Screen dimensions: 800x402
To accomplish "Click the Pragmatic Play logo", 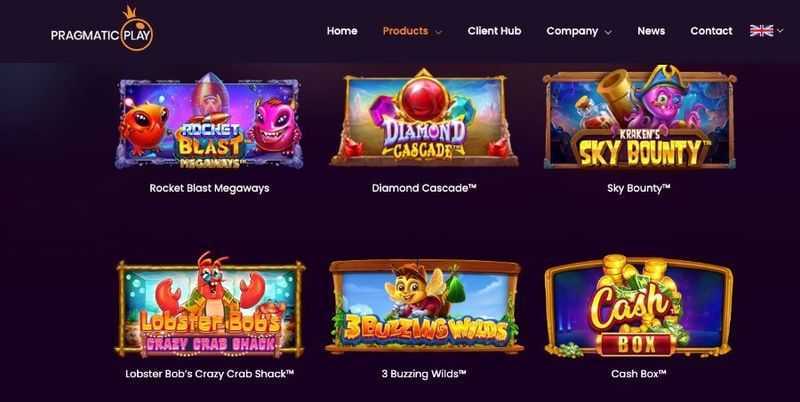I will pyautogui.click(x=102, y=30).
